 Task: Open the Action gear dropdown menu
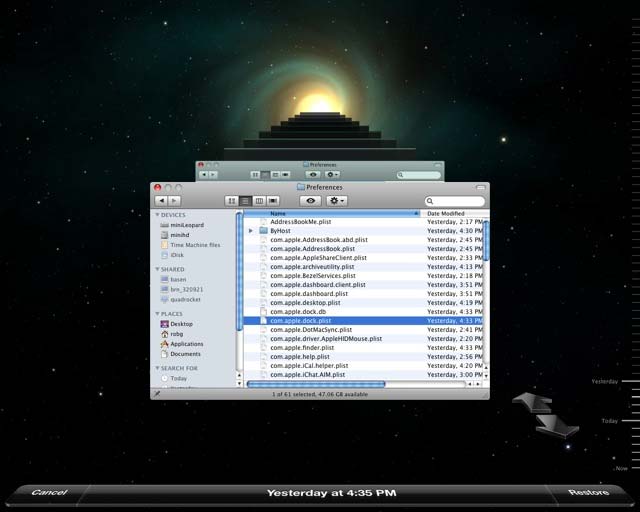click(337, 201)
